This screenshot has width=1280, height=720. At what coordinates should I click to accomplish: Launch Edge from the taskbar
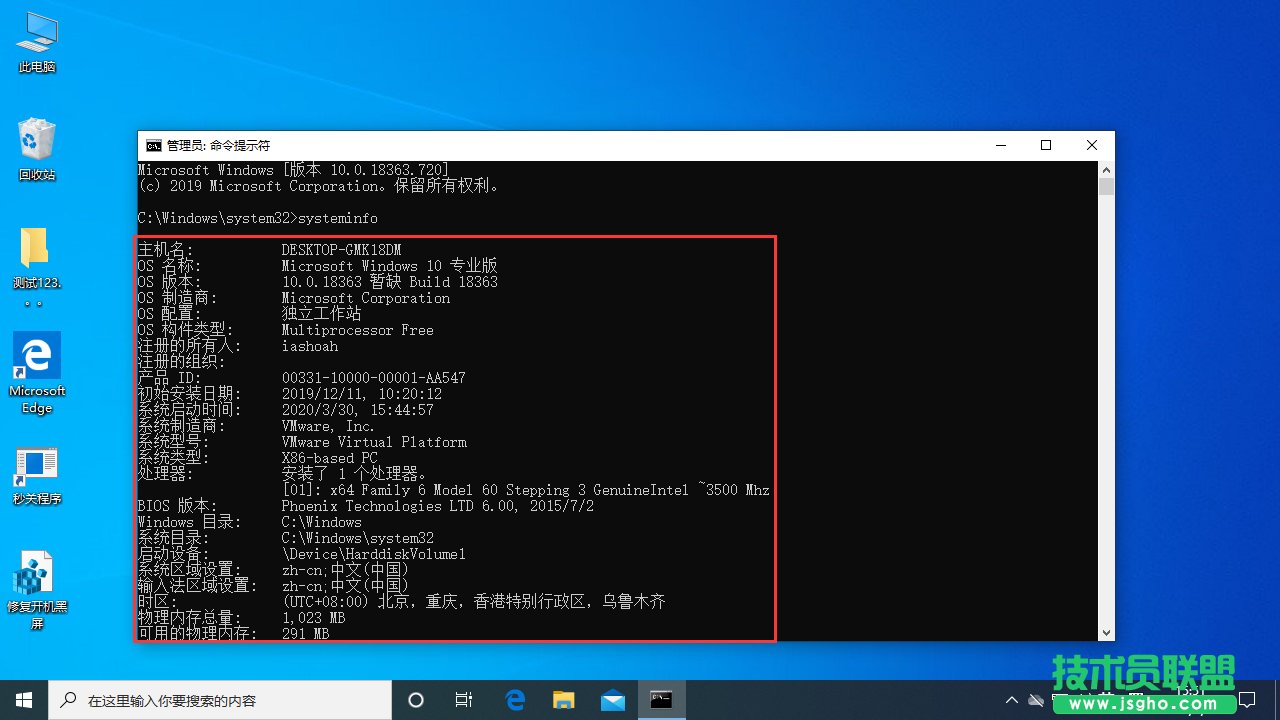pyautogui.click(x=514, y=700)
